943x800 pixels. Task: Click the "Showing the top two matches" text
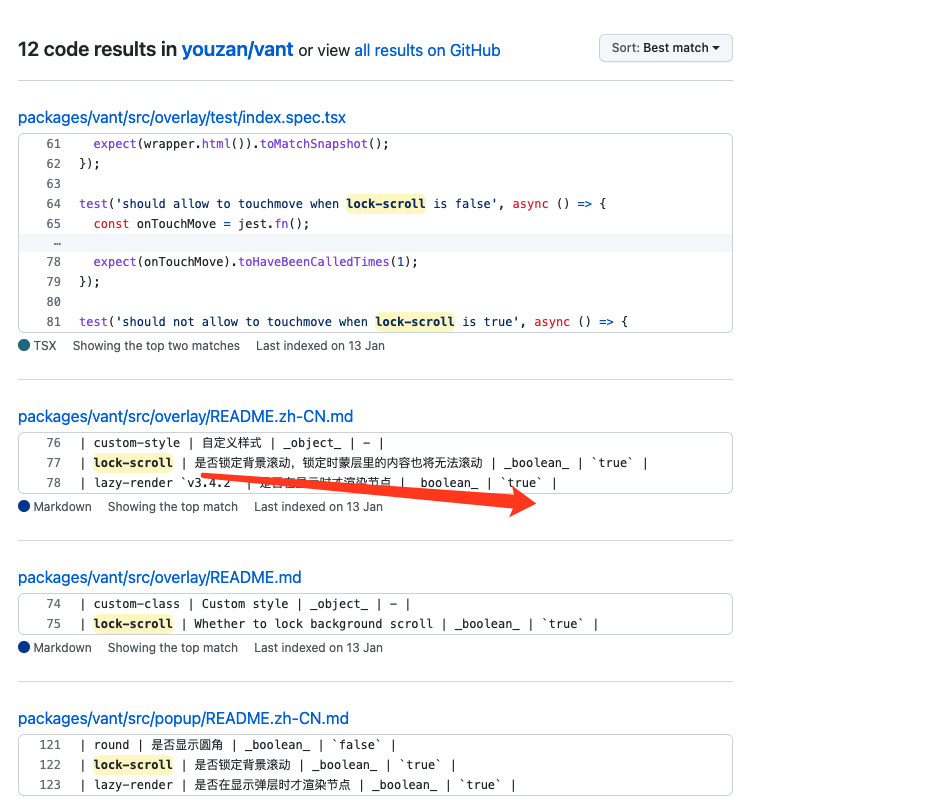(156, 346)
